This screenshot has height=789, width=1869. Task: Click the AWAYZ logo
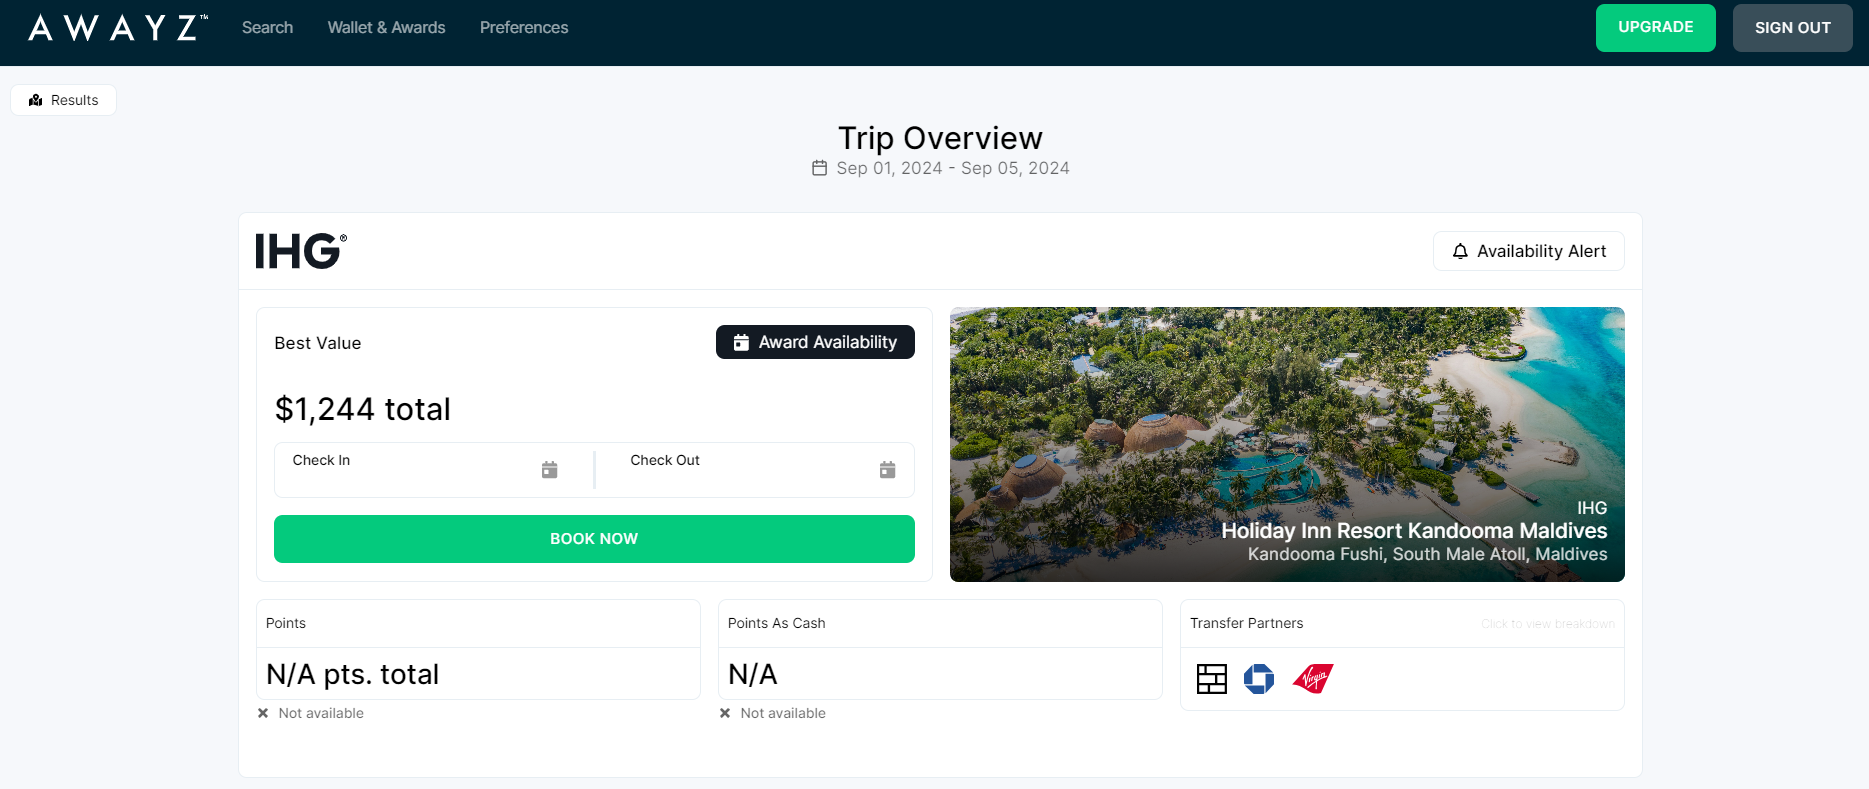(x=118, y=28)
